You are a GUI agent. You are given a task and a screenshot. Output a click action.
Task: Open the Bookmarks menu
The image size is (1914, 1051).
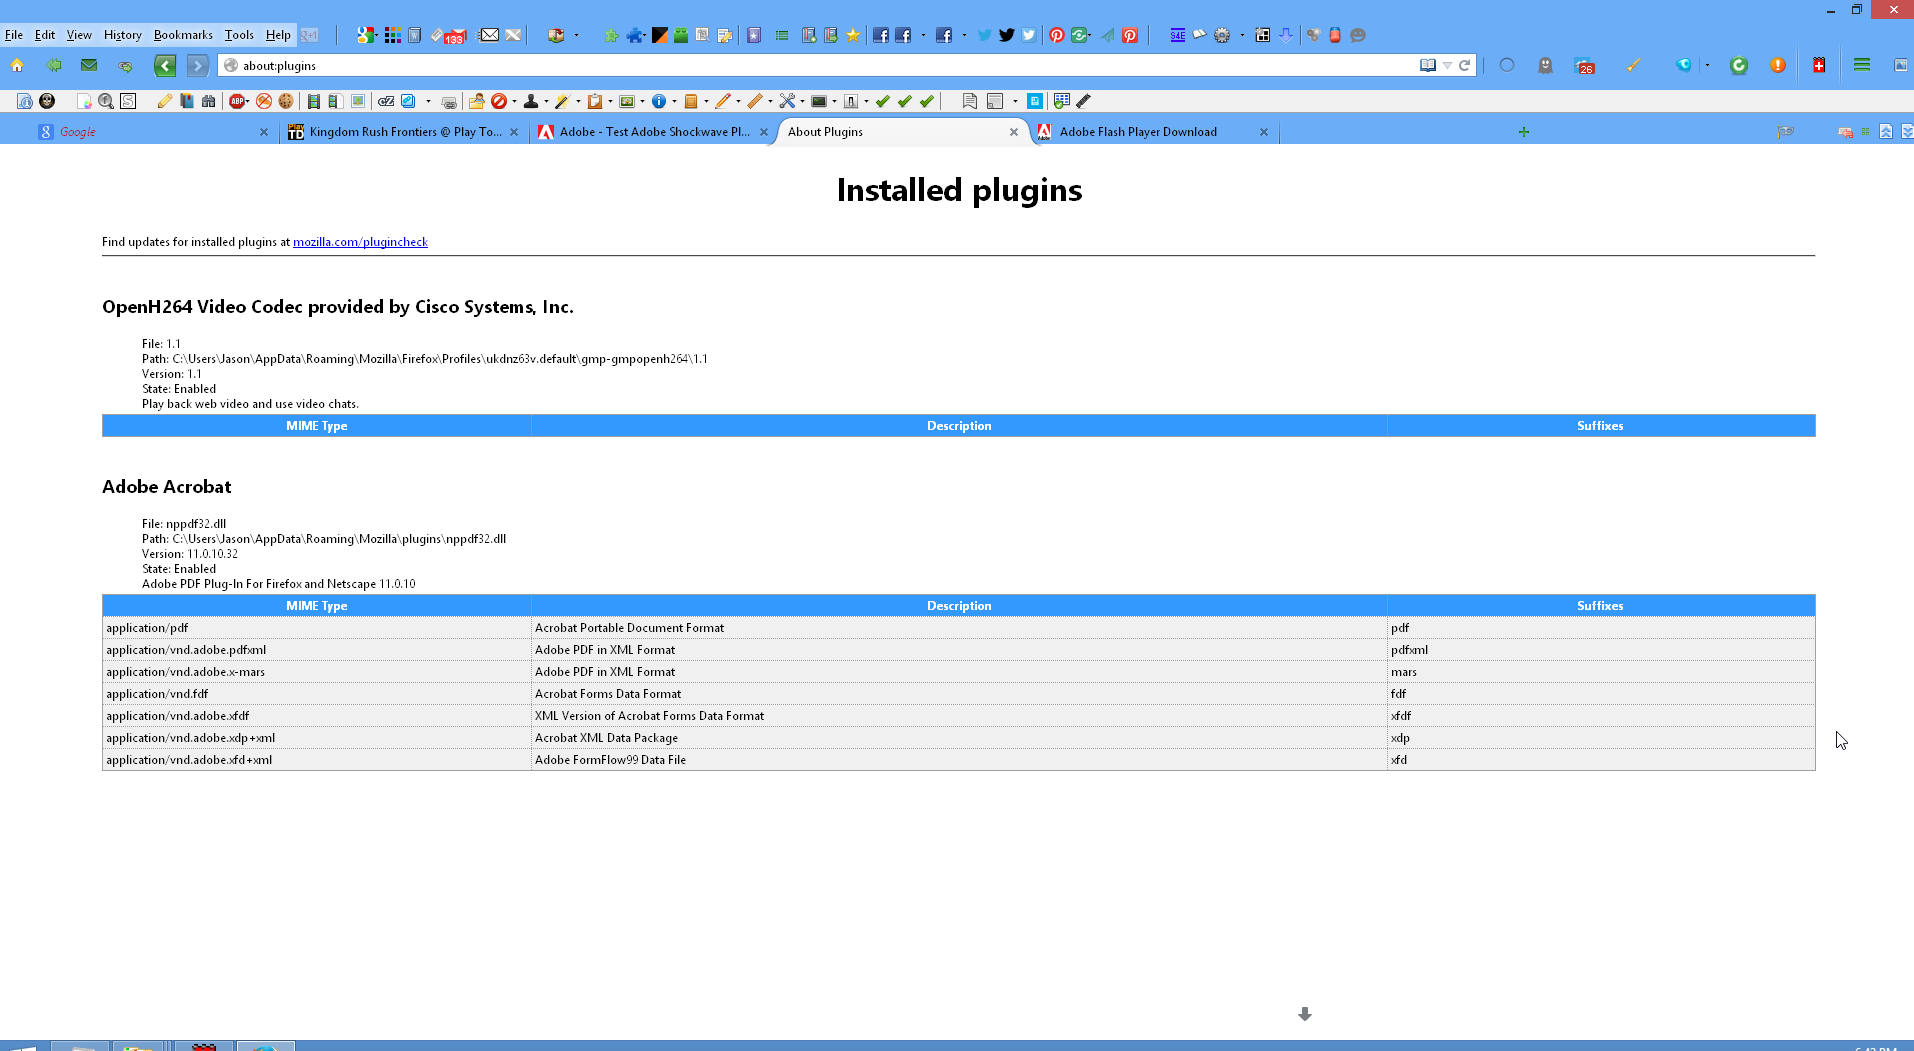183,35
